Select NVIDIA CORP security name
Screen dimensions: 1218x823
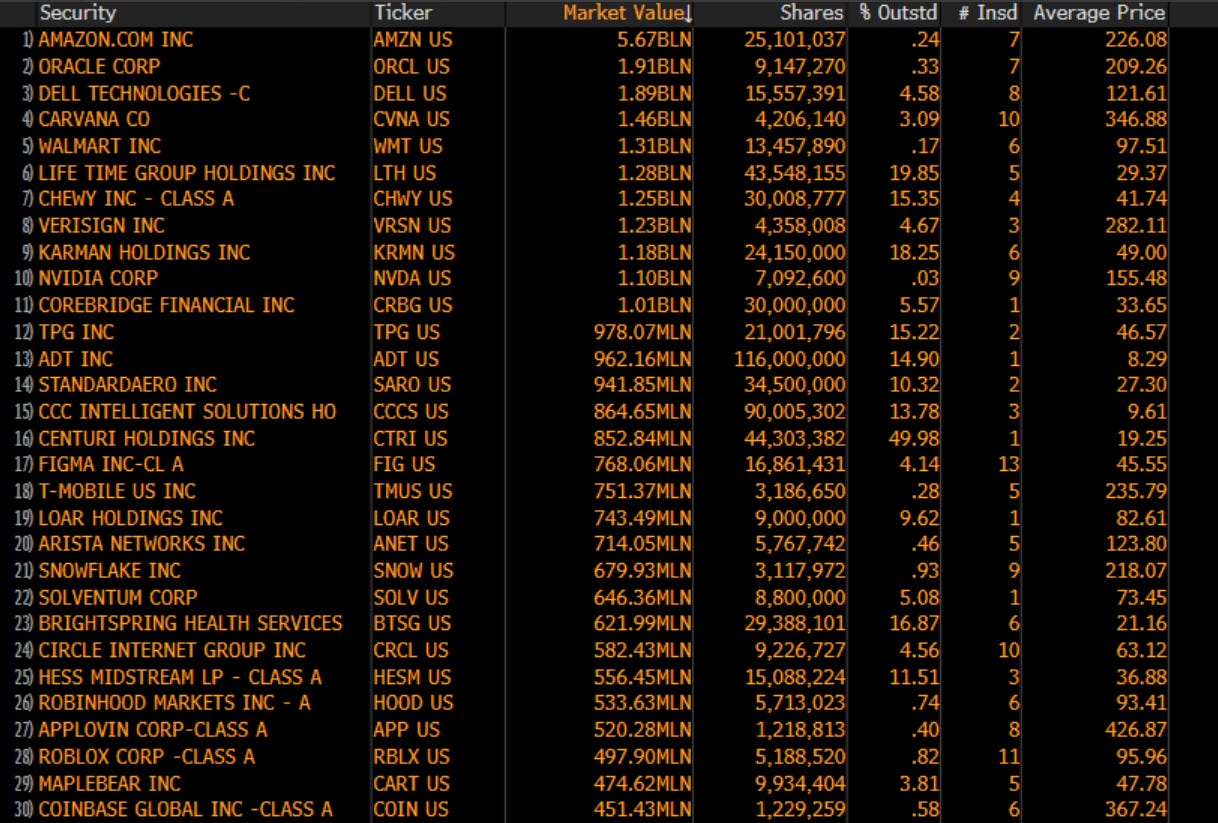pos(98,278)
